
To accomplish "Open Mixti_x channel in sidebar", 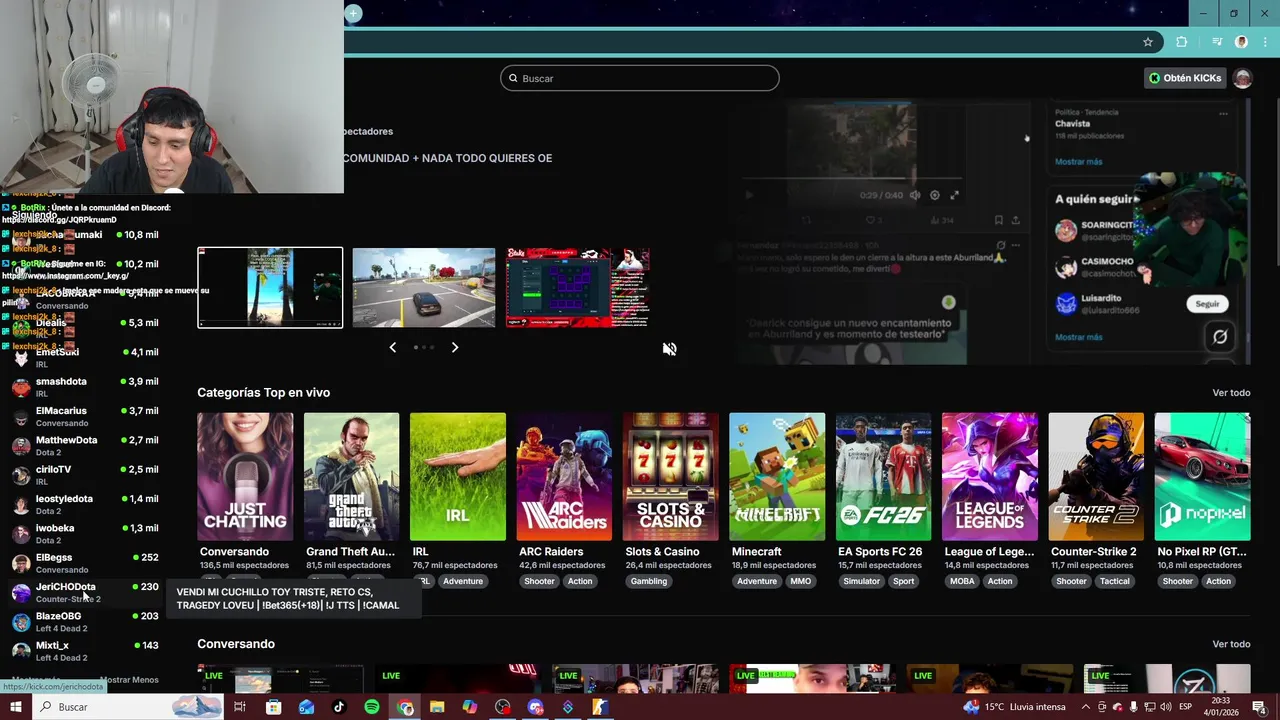I will tap(85, 651).
